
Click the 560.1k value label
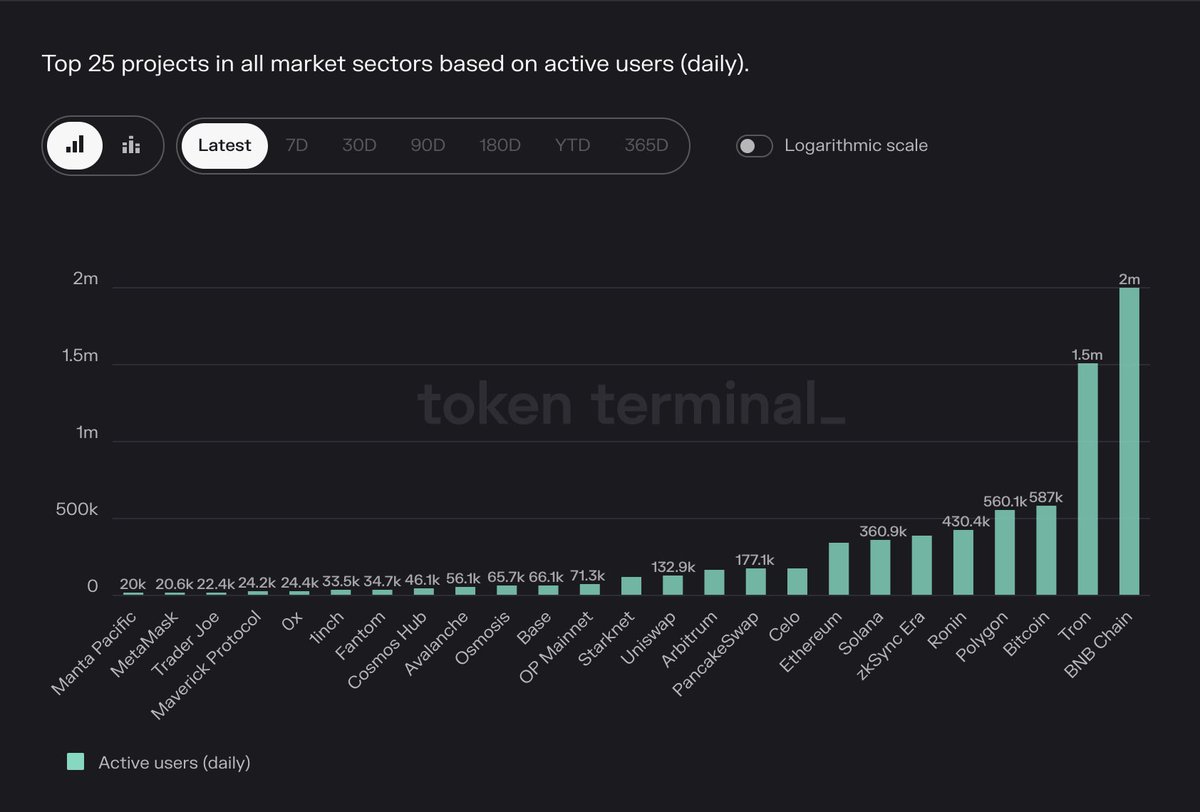pos(1005,501)
